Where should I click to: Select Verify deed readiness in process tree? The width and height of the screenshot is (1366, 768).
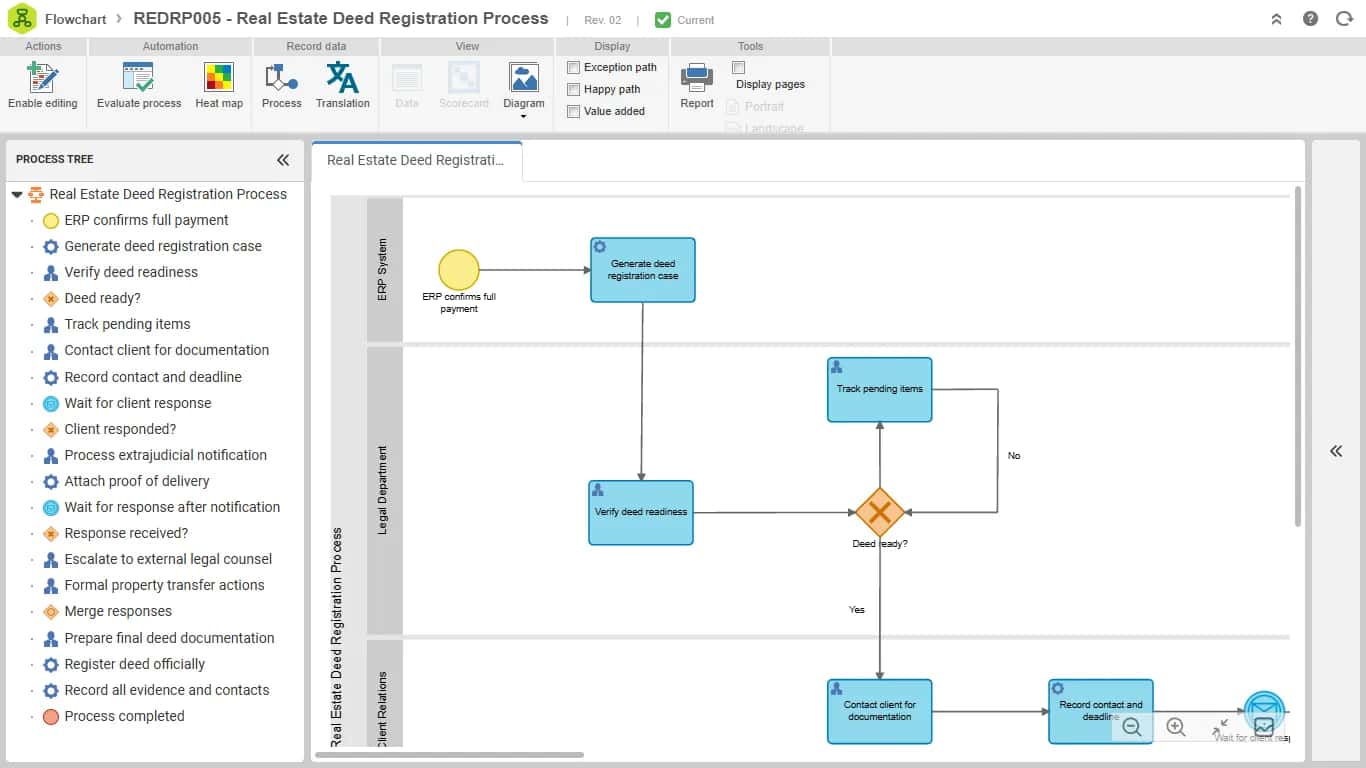(131, 272)
